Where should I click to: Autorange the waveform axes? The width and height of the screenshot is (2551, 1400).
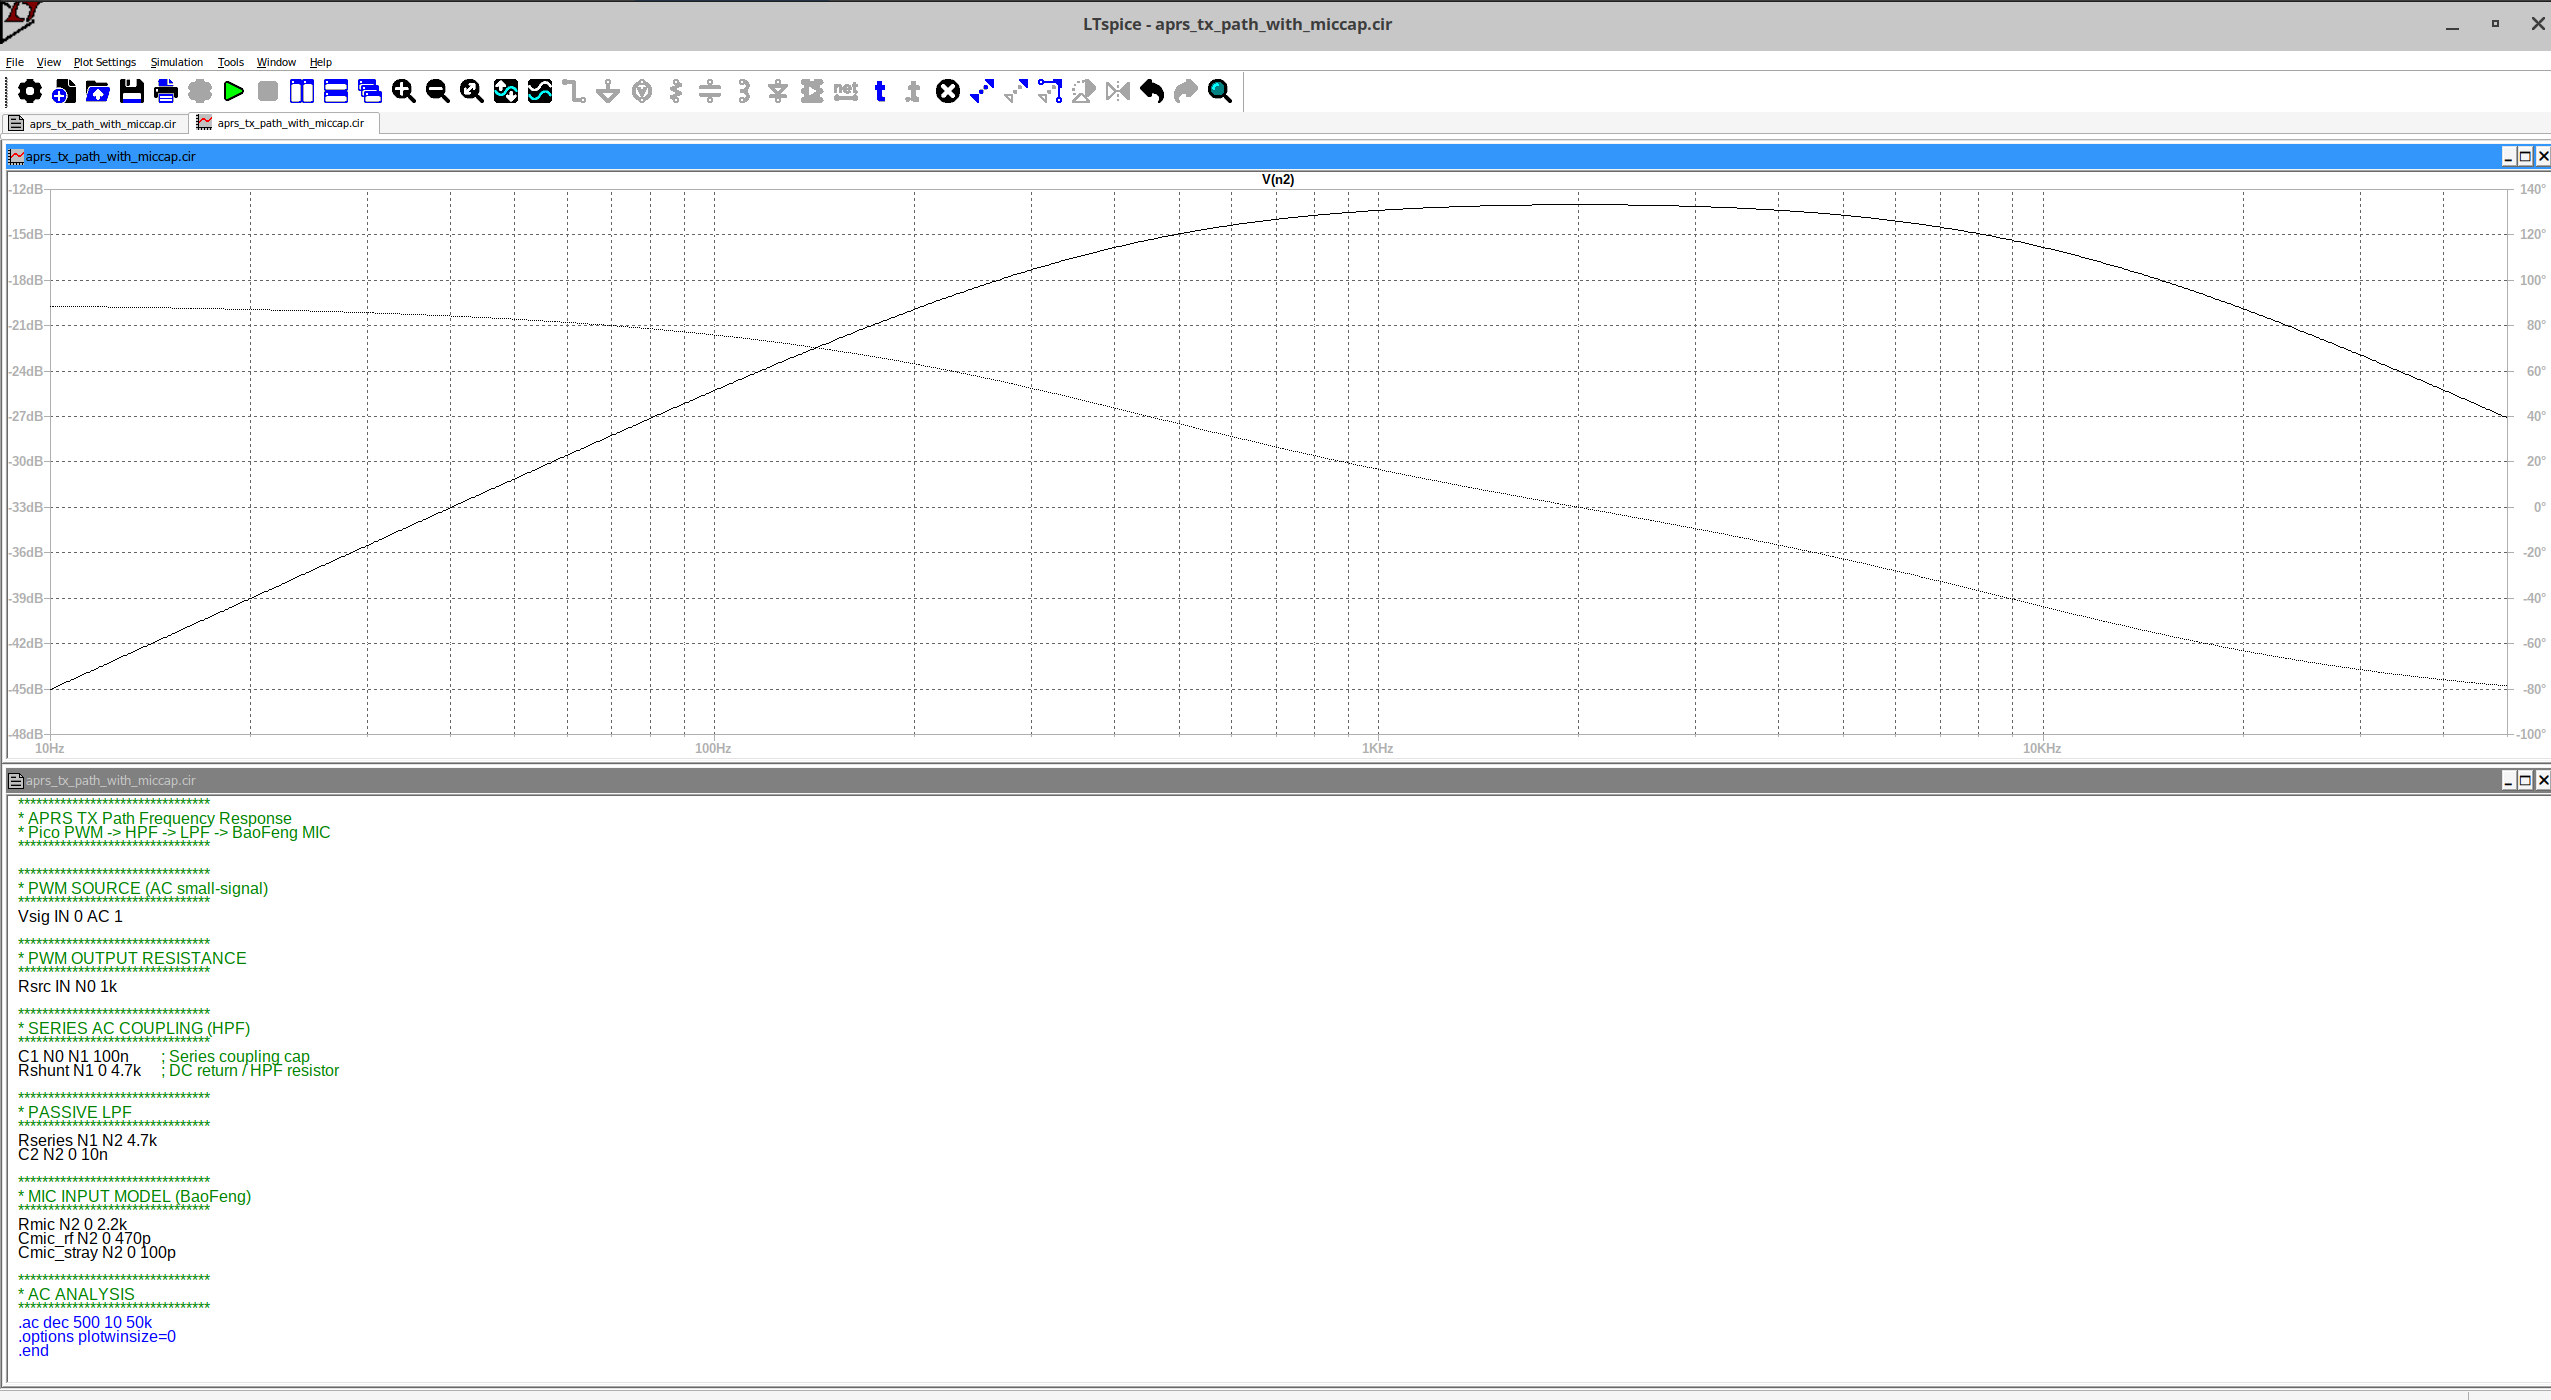[x=505, y=91]
